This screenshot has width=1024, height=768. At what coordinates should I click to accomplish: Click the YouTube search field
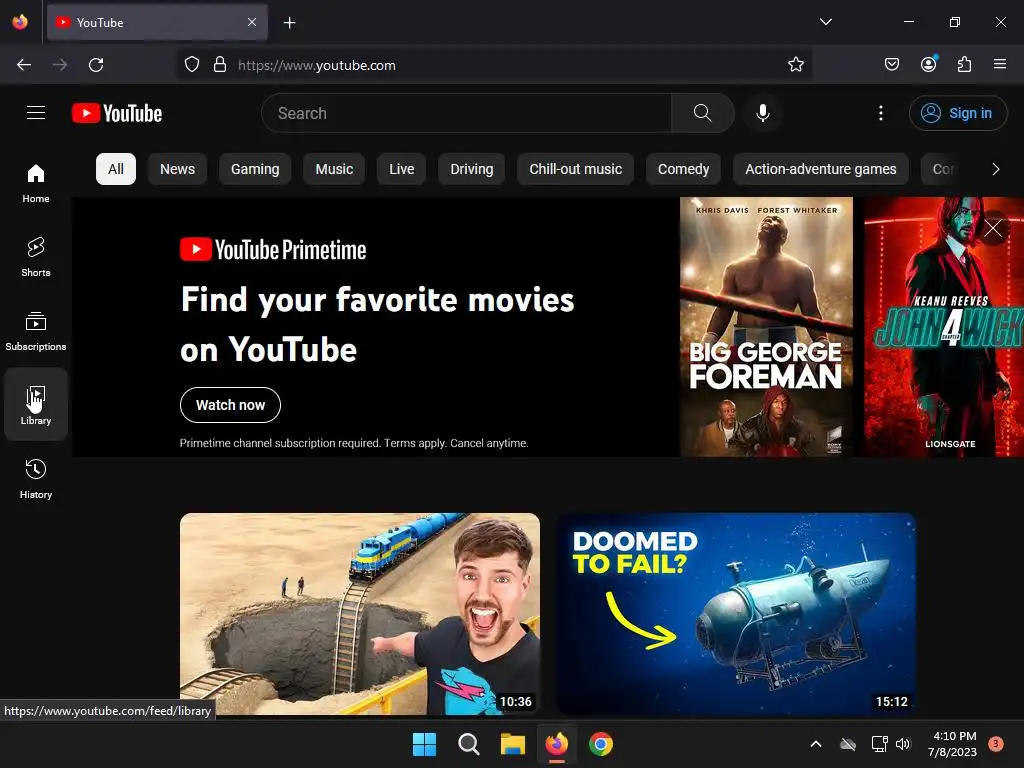pyautogui.click(x=466, y=113)
